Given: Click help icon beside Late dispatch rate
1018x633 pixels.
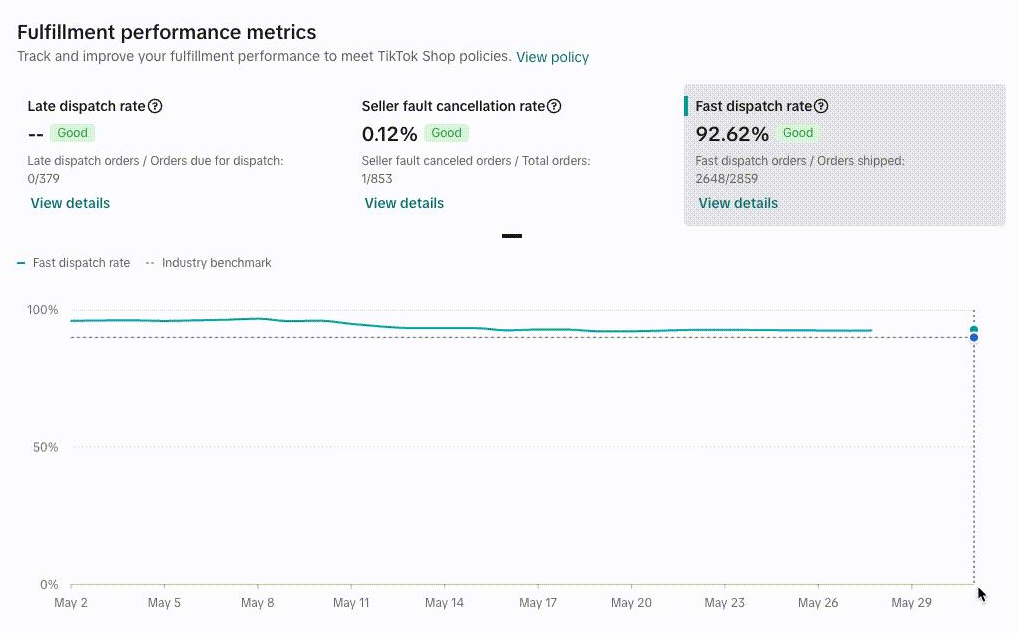Looking at the screenshot, I should point(155,106).
